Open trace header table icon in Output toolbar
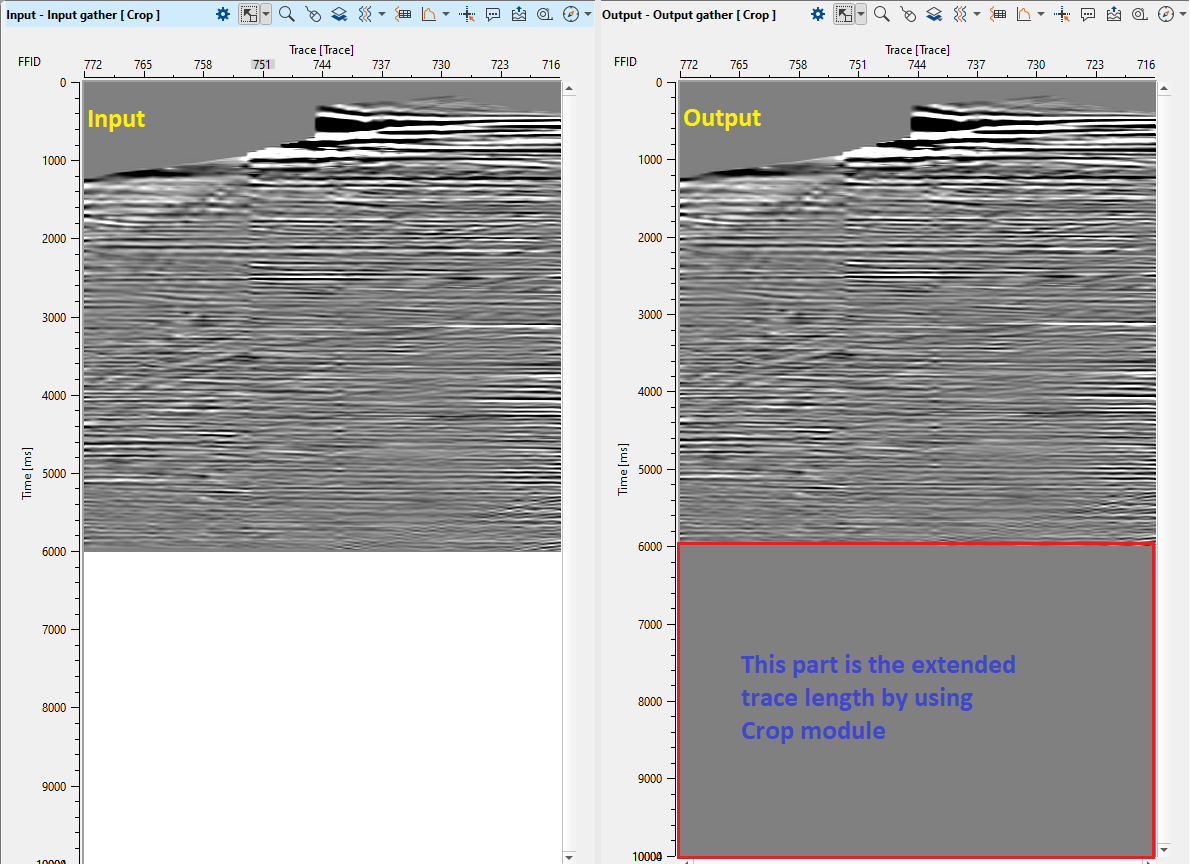 tap(997, 14)
